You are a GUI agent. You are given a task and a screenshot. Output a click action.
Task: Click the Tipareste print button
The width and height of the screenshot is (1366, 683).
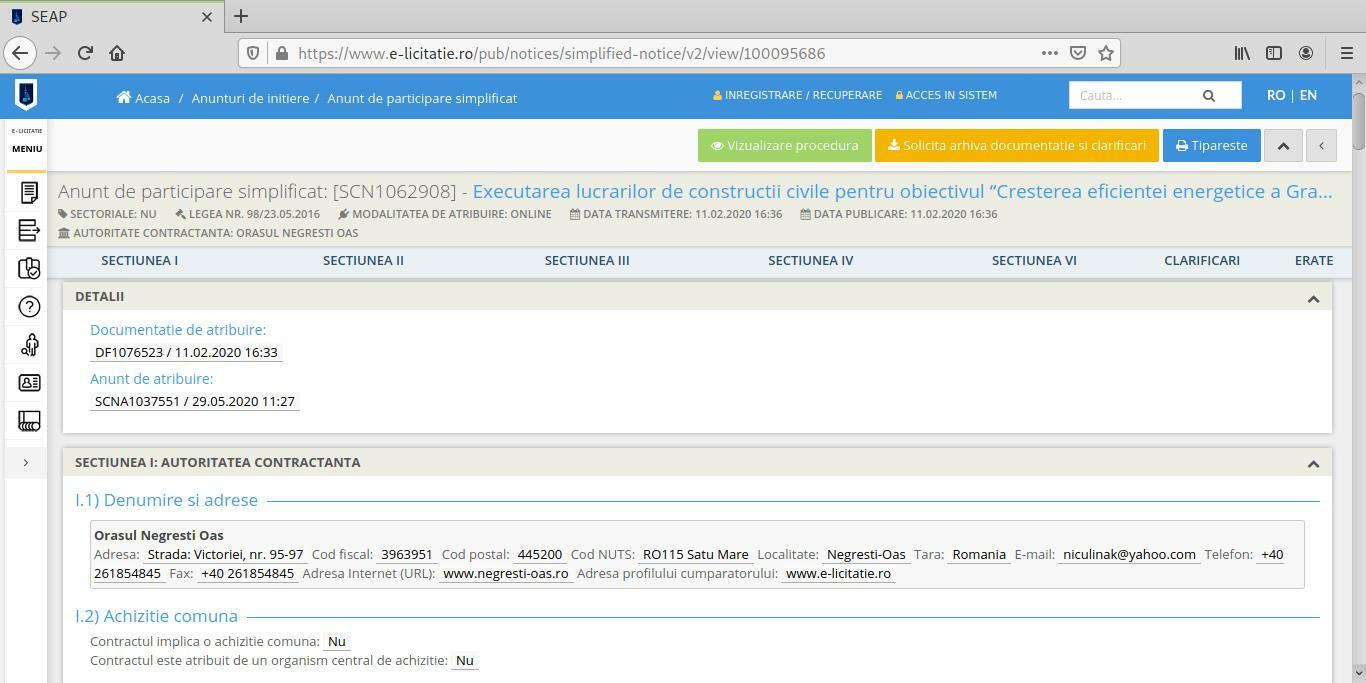[x=1211, y=145]
